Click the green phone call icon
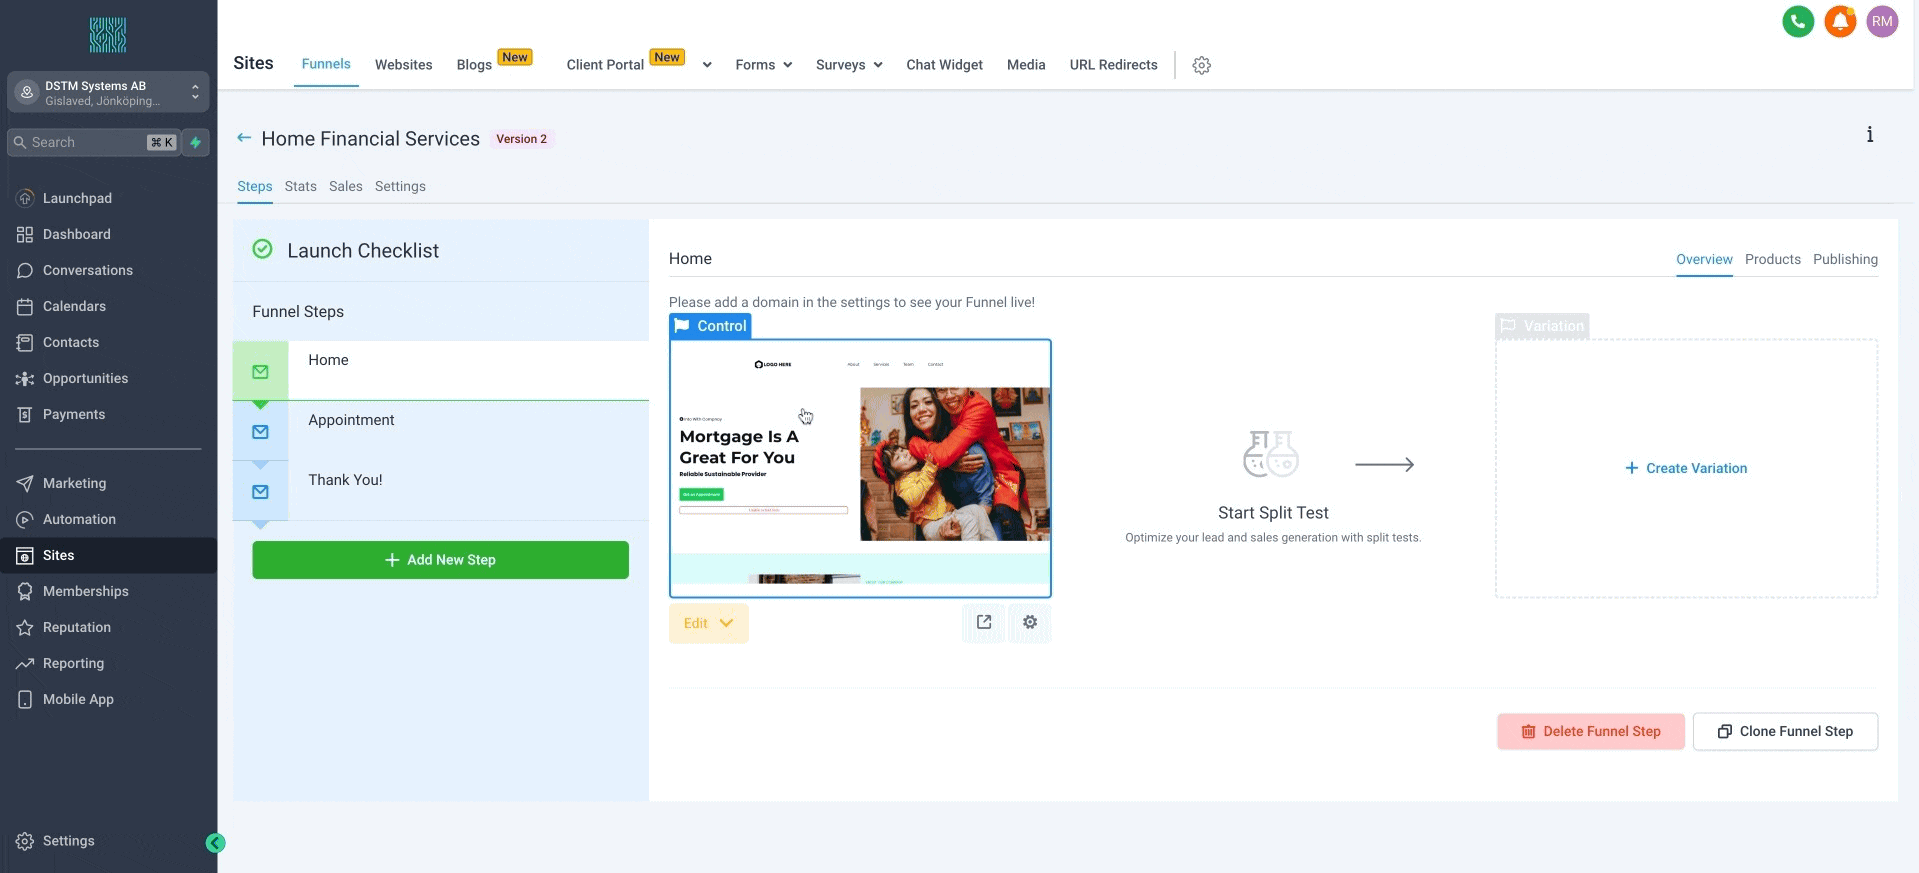Screen dimensions: 1919x873 (x=1798, y=21)
